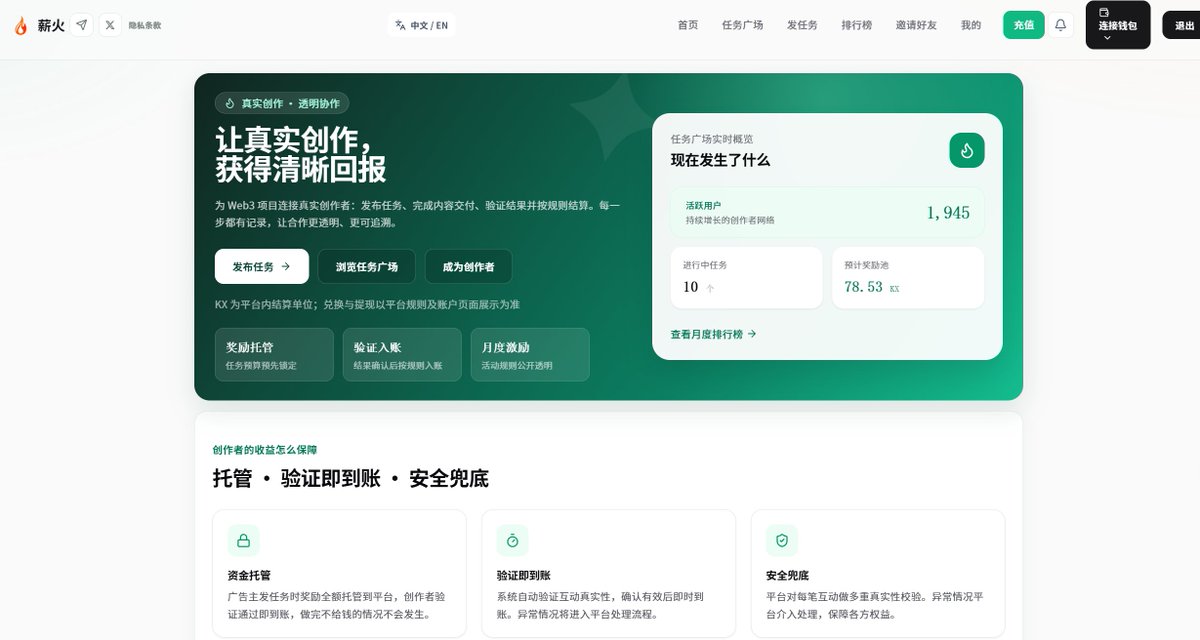The height and width of the screenshot is (640, 1200).
Task: Click the white 发布任务 button
Action: 262,266
